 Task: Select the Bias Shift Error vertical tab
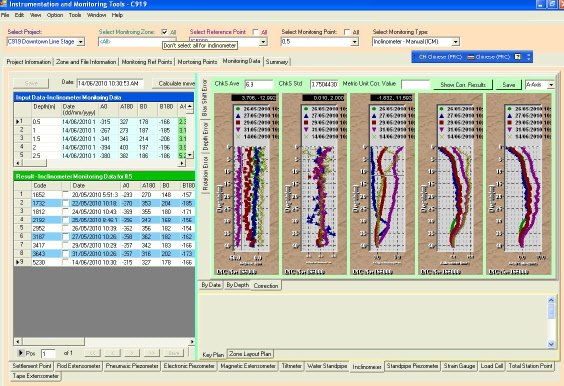coord(205,98)
